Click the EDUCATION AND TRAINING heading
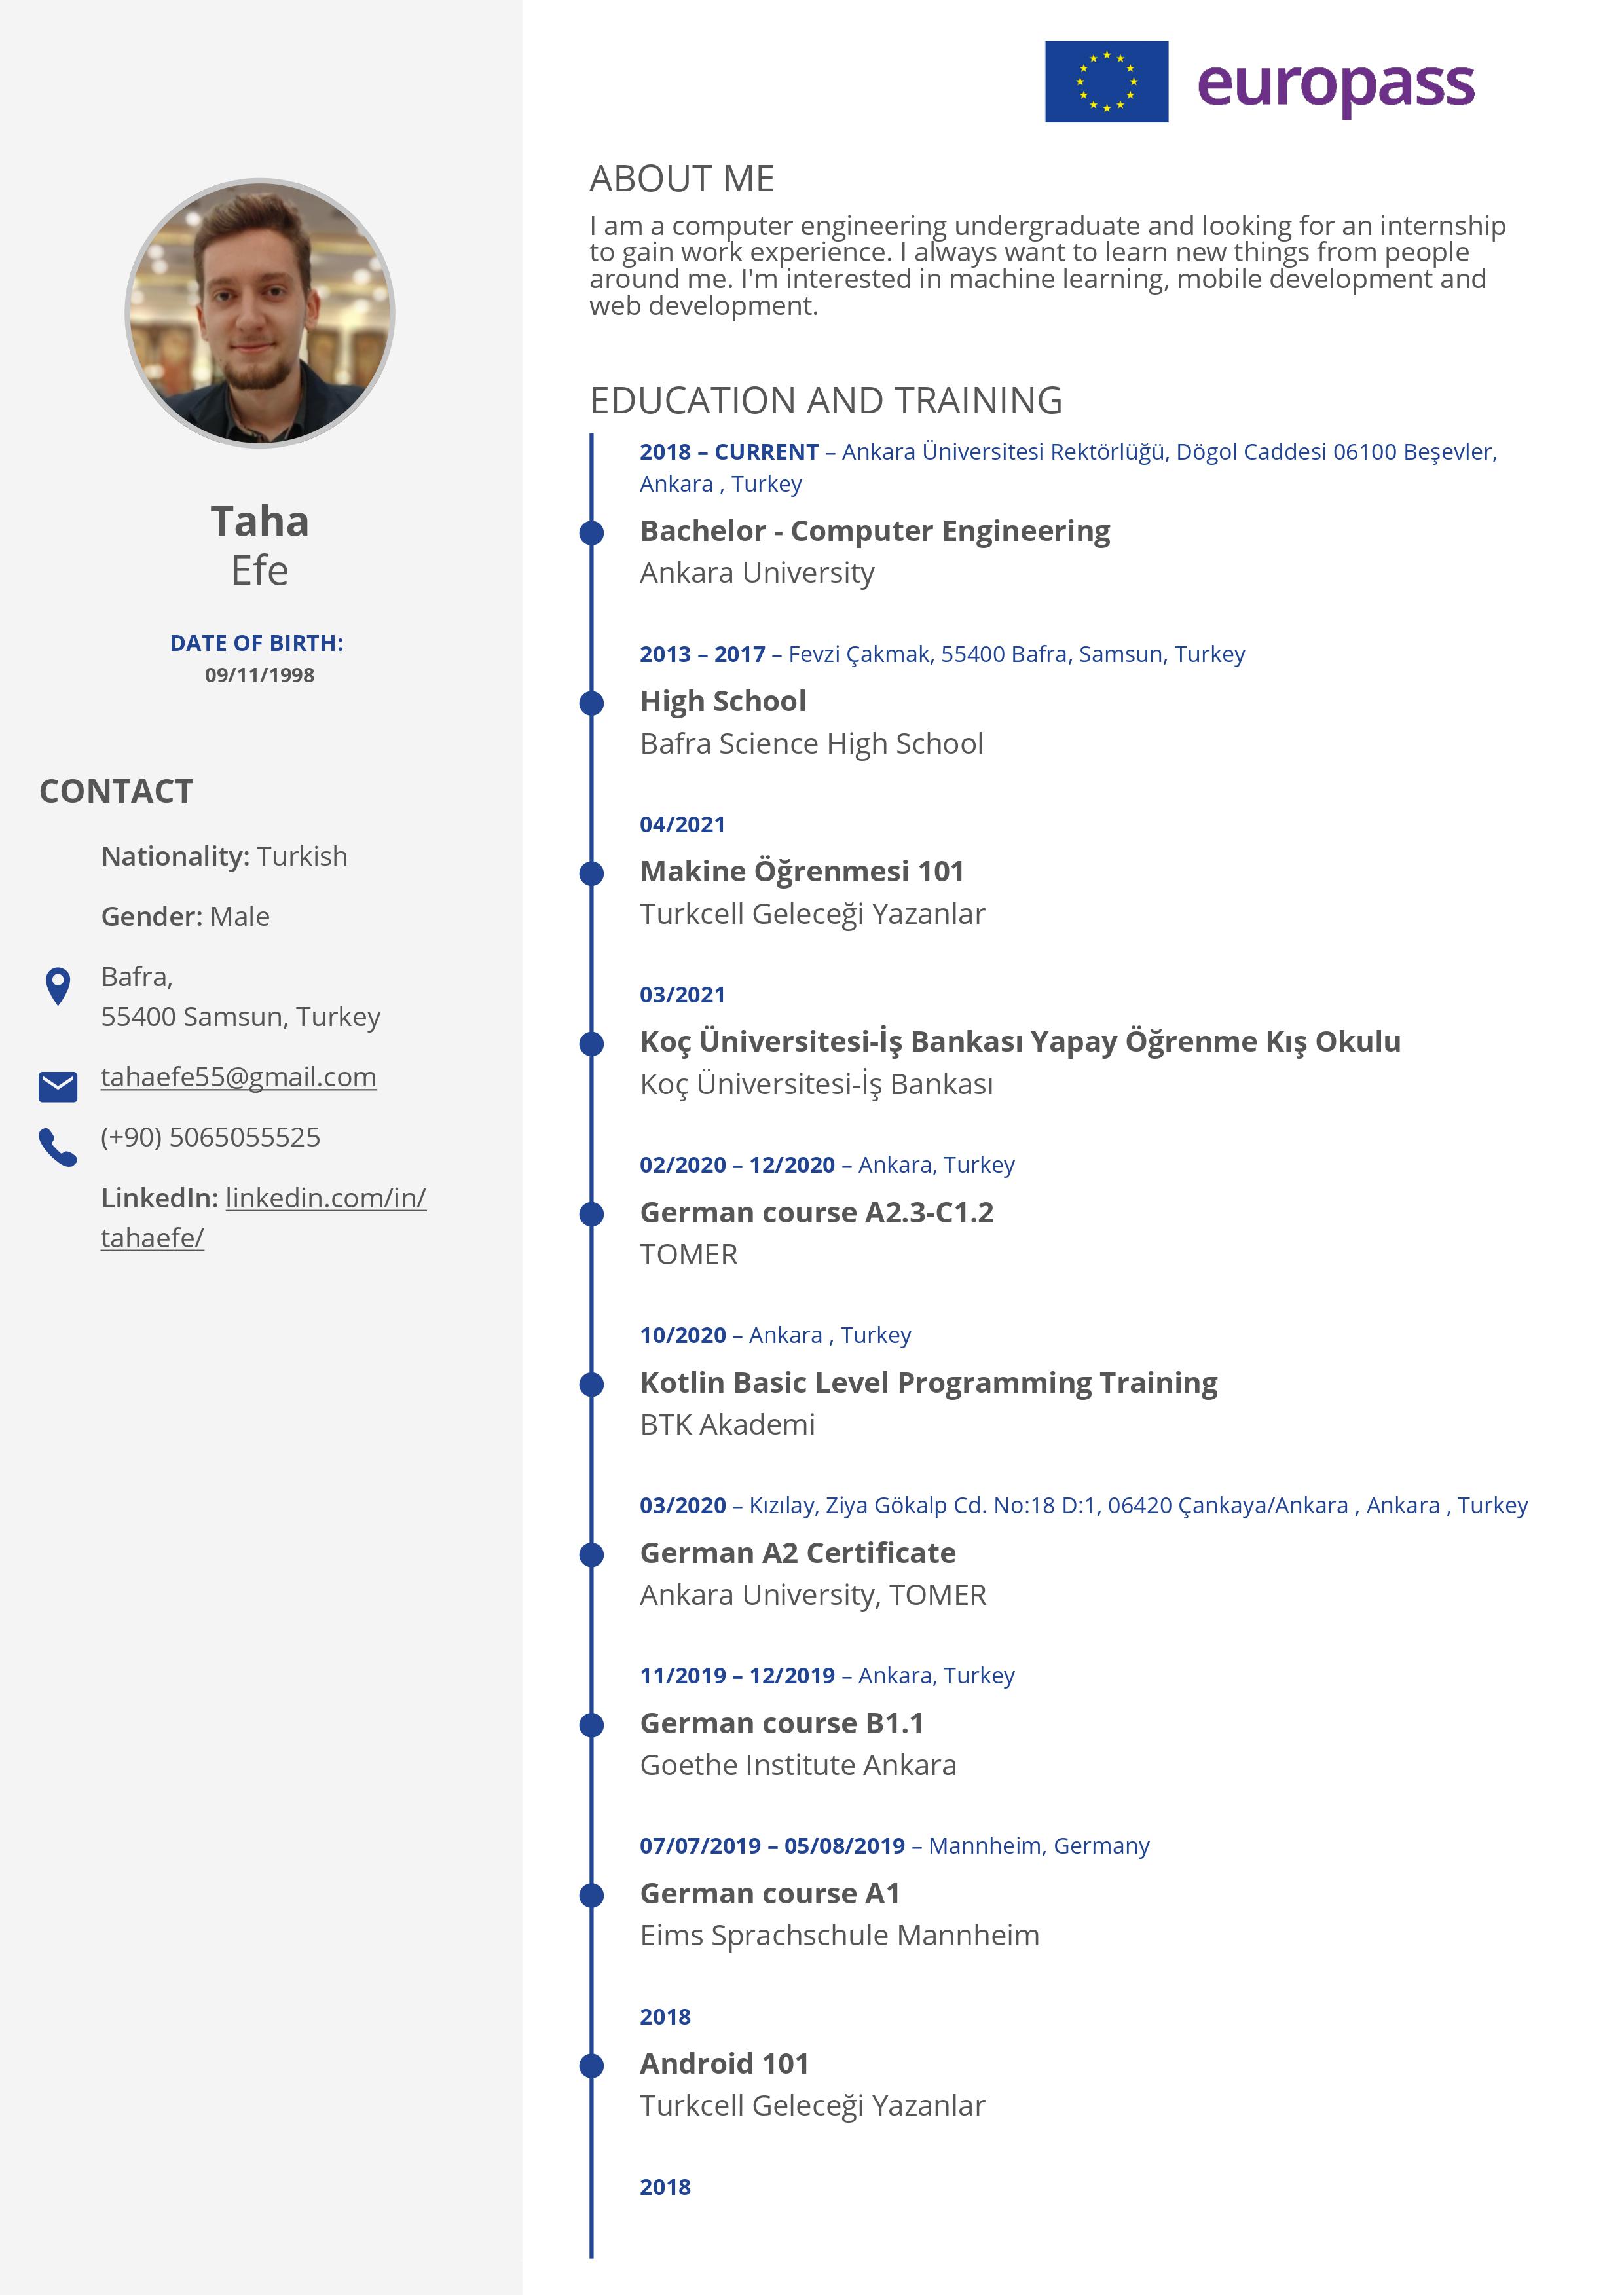Screen dimensions: 1624x2295 click(826, 400)
